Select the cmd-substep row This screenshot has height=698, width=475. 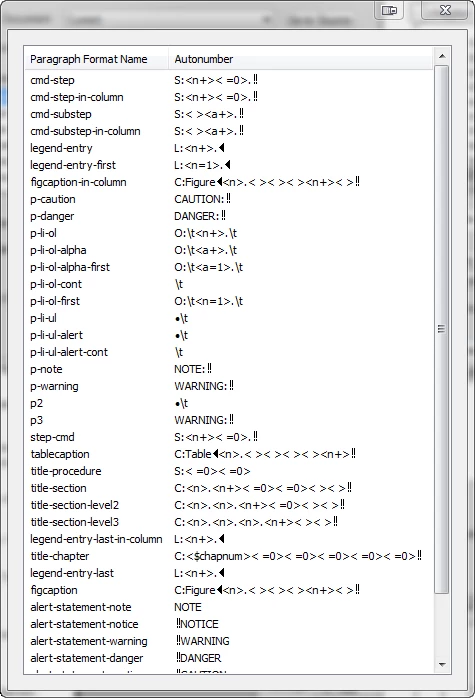[228, 114]
